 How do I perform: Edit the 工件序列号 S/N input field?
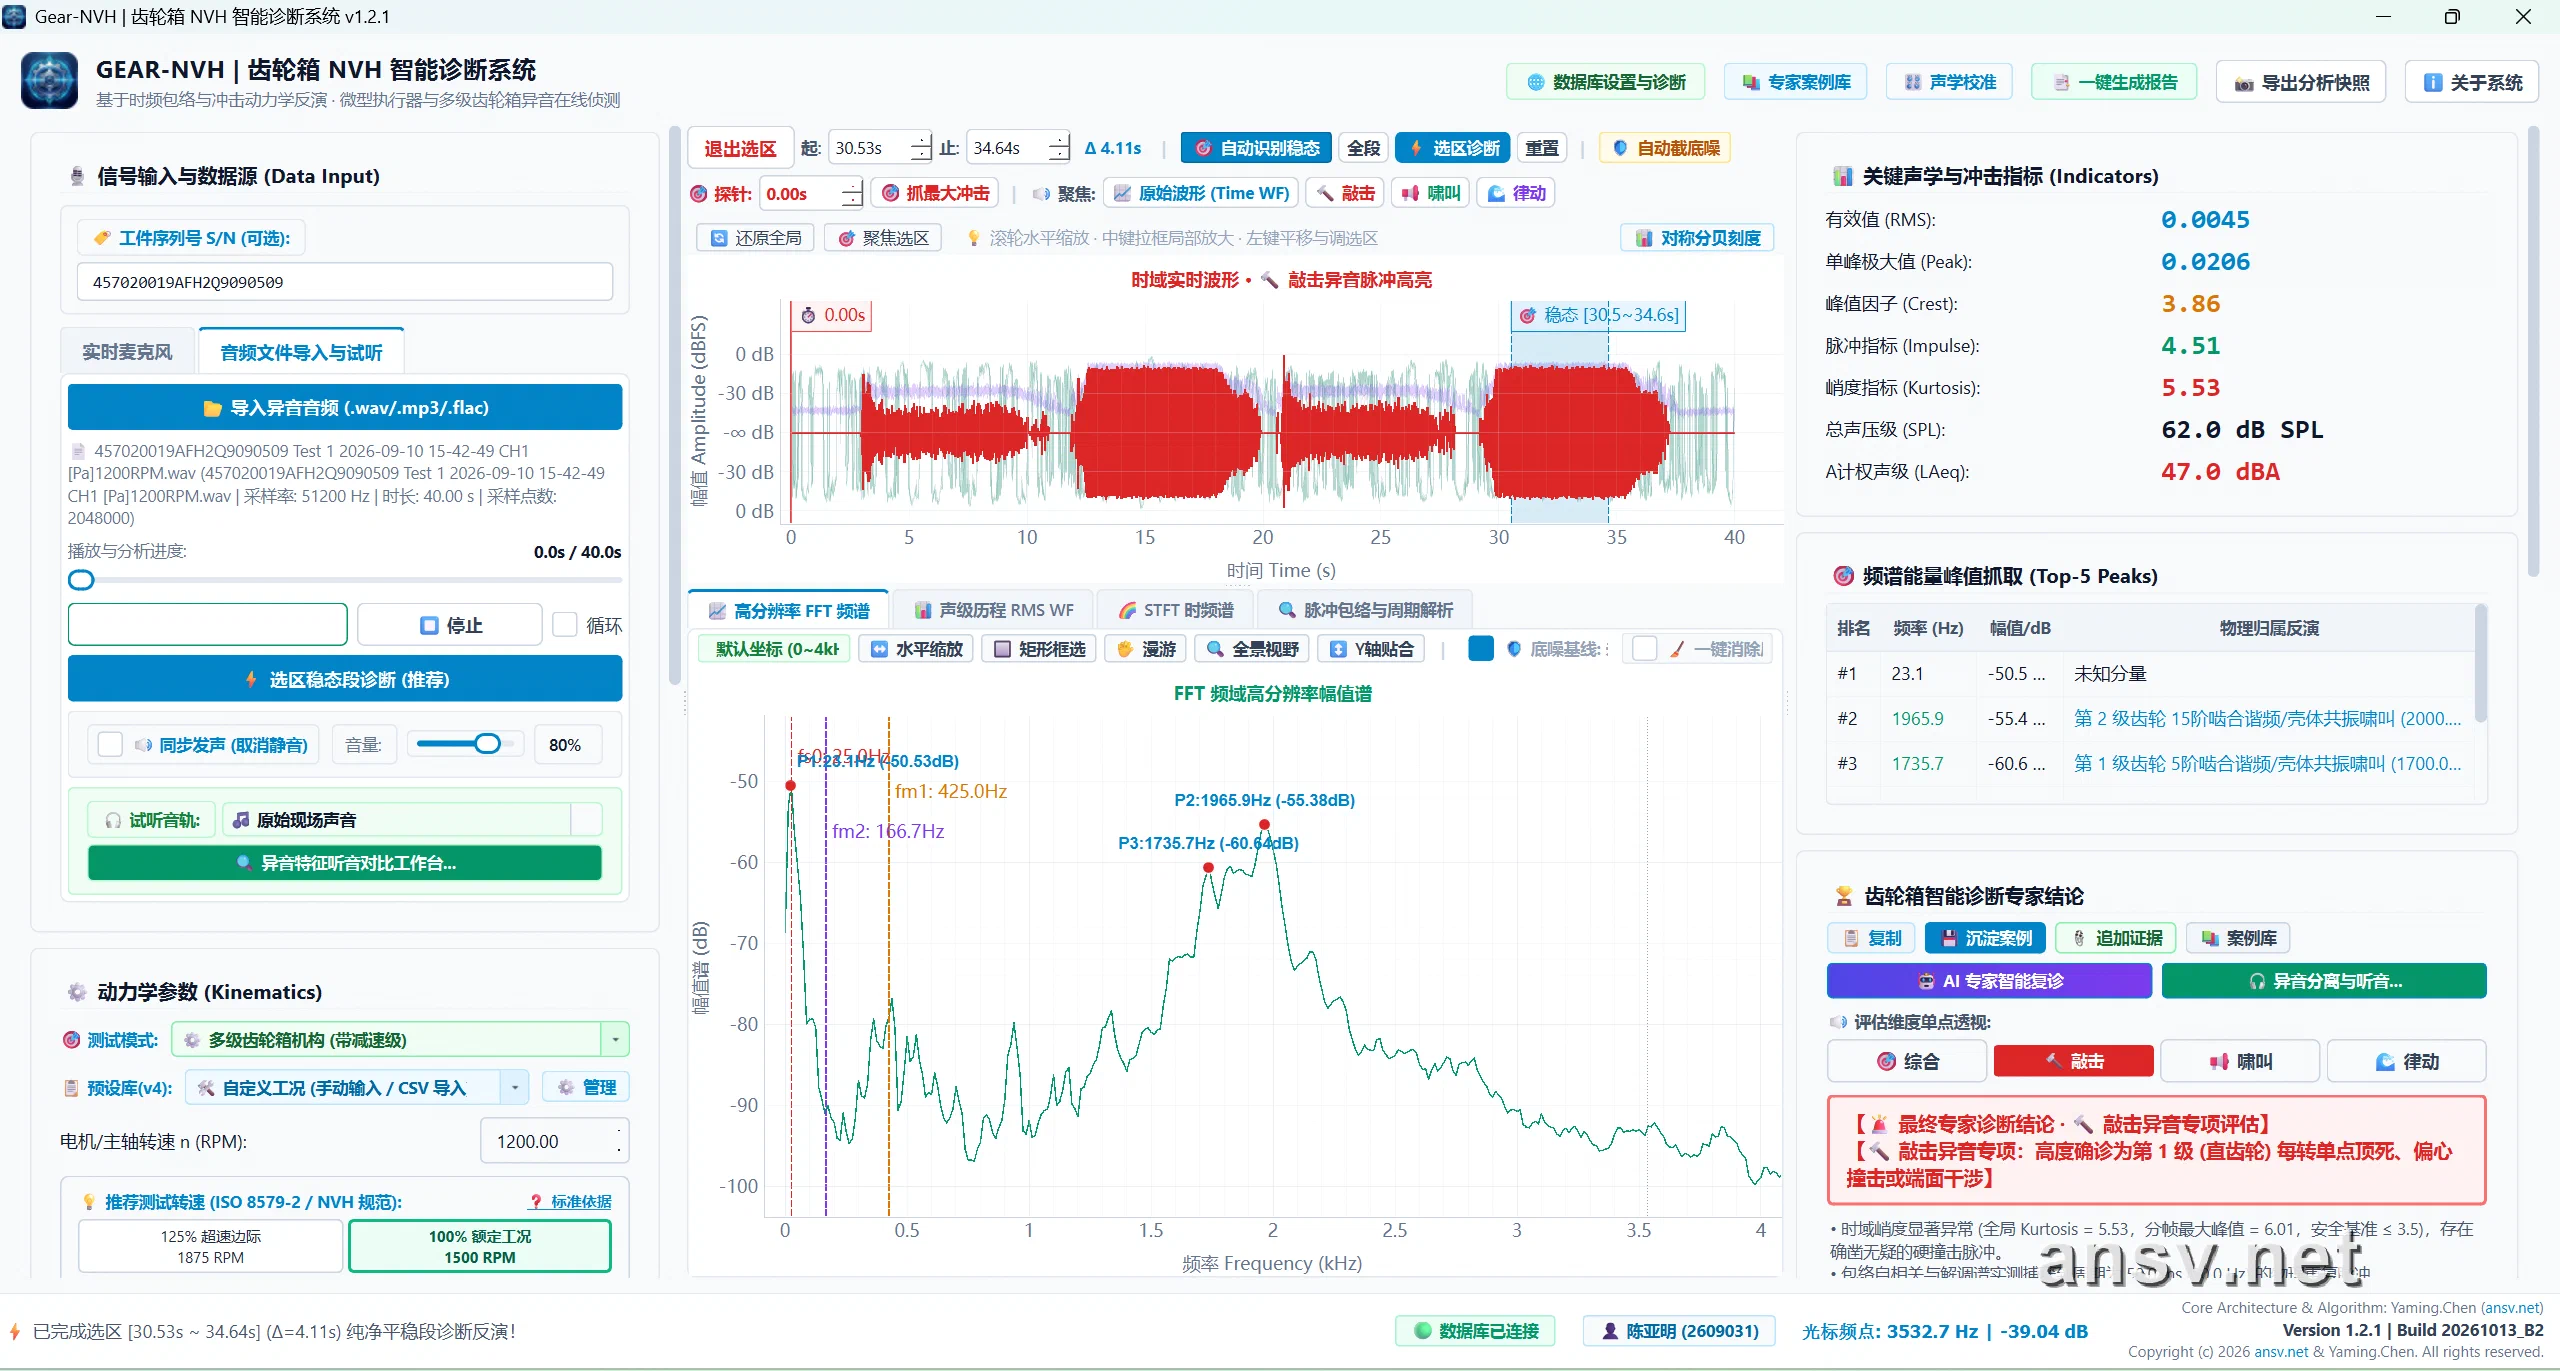click(x=345, y=282)
